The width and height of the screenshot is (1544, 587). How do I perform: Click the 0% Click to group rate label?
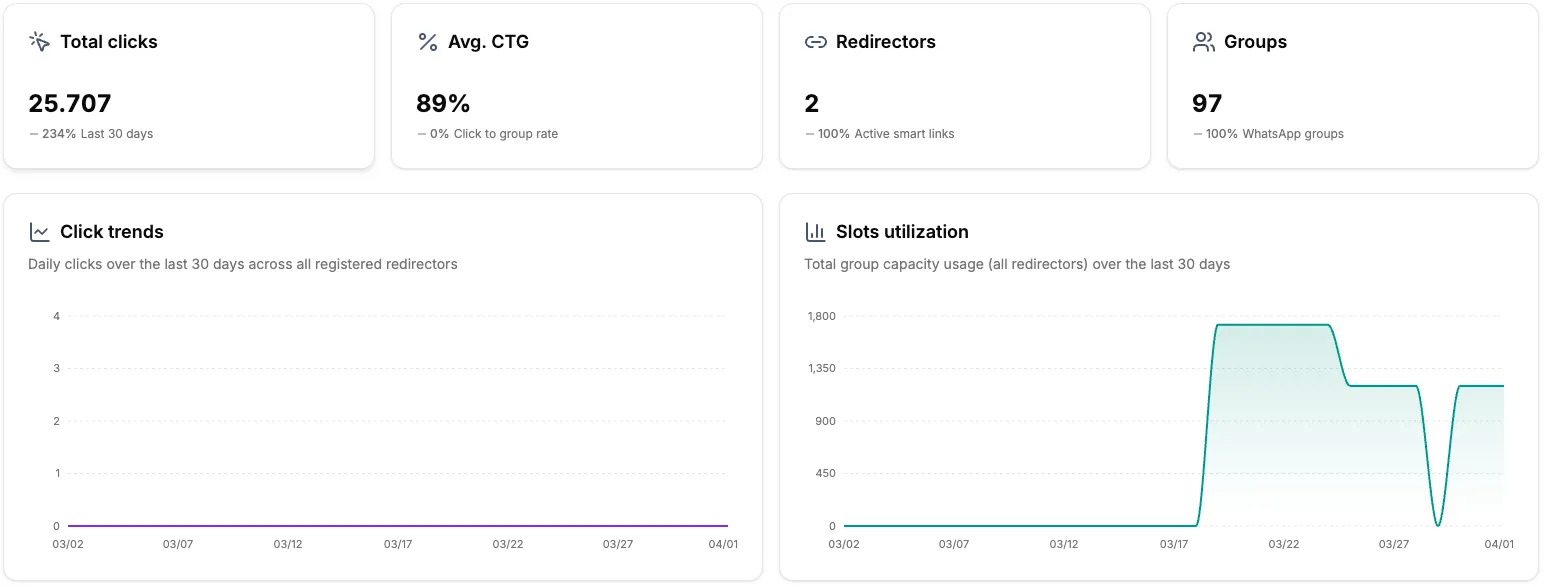[495, 133]
